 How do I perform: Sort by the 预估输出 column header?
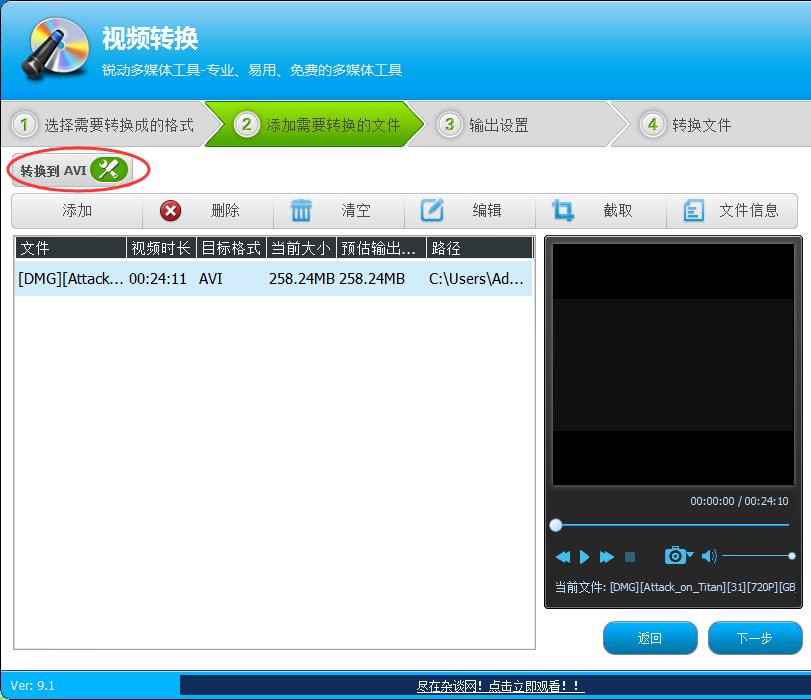(381, 248)
